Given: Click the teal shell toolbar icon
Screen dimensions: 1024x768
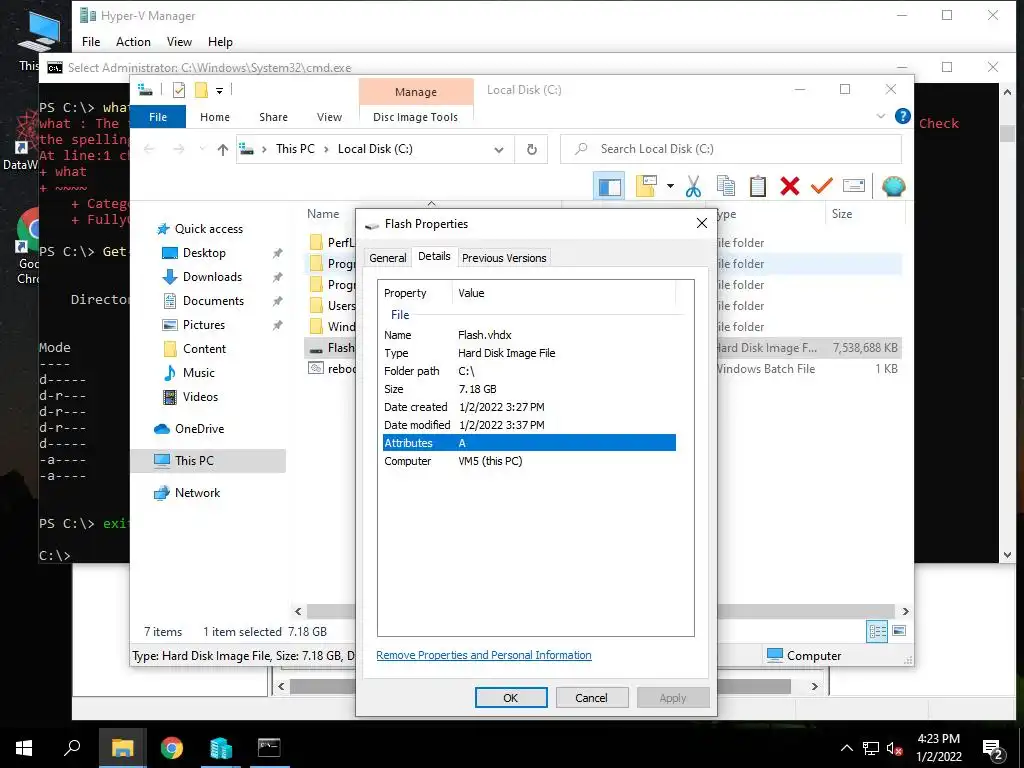Looking at the screenshot, I should click(893, 186).
